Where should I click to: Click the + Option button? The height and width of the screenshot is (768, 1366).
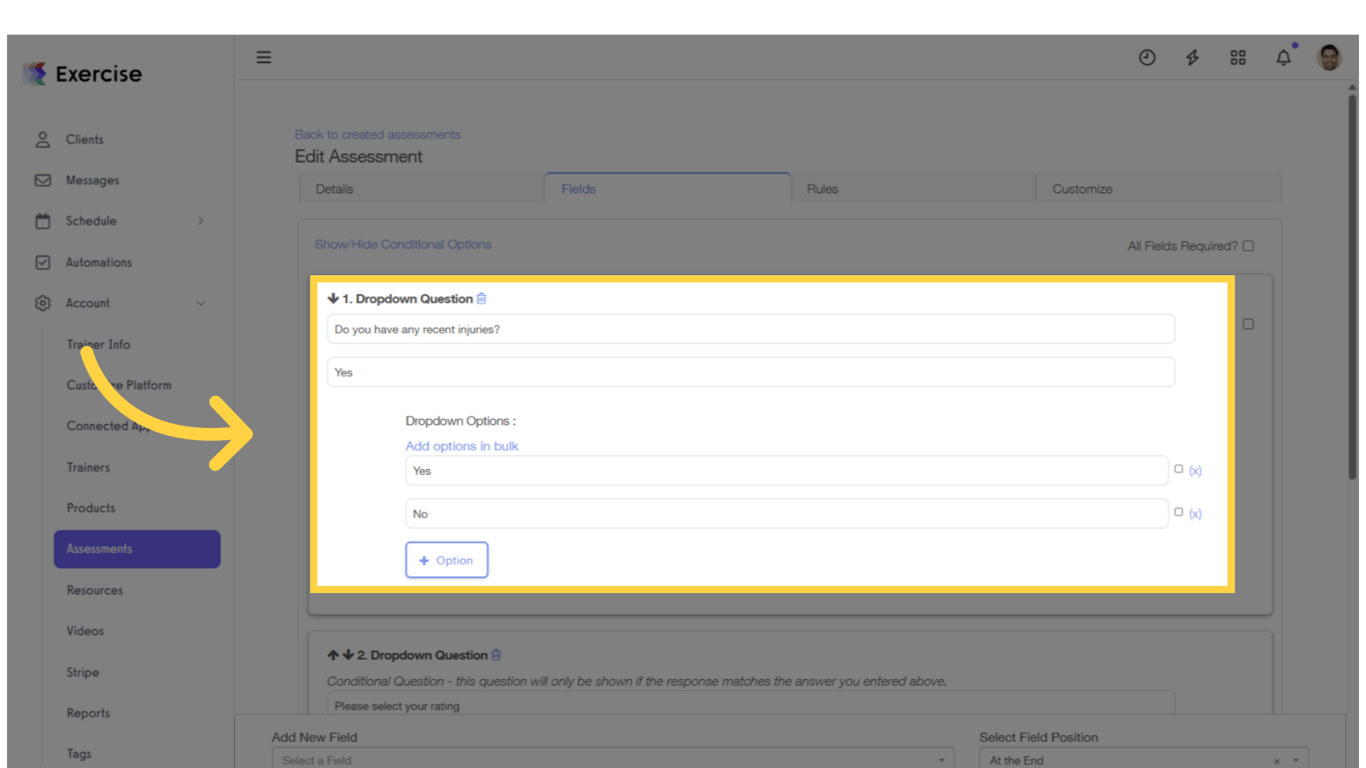[x=446, y=560]
